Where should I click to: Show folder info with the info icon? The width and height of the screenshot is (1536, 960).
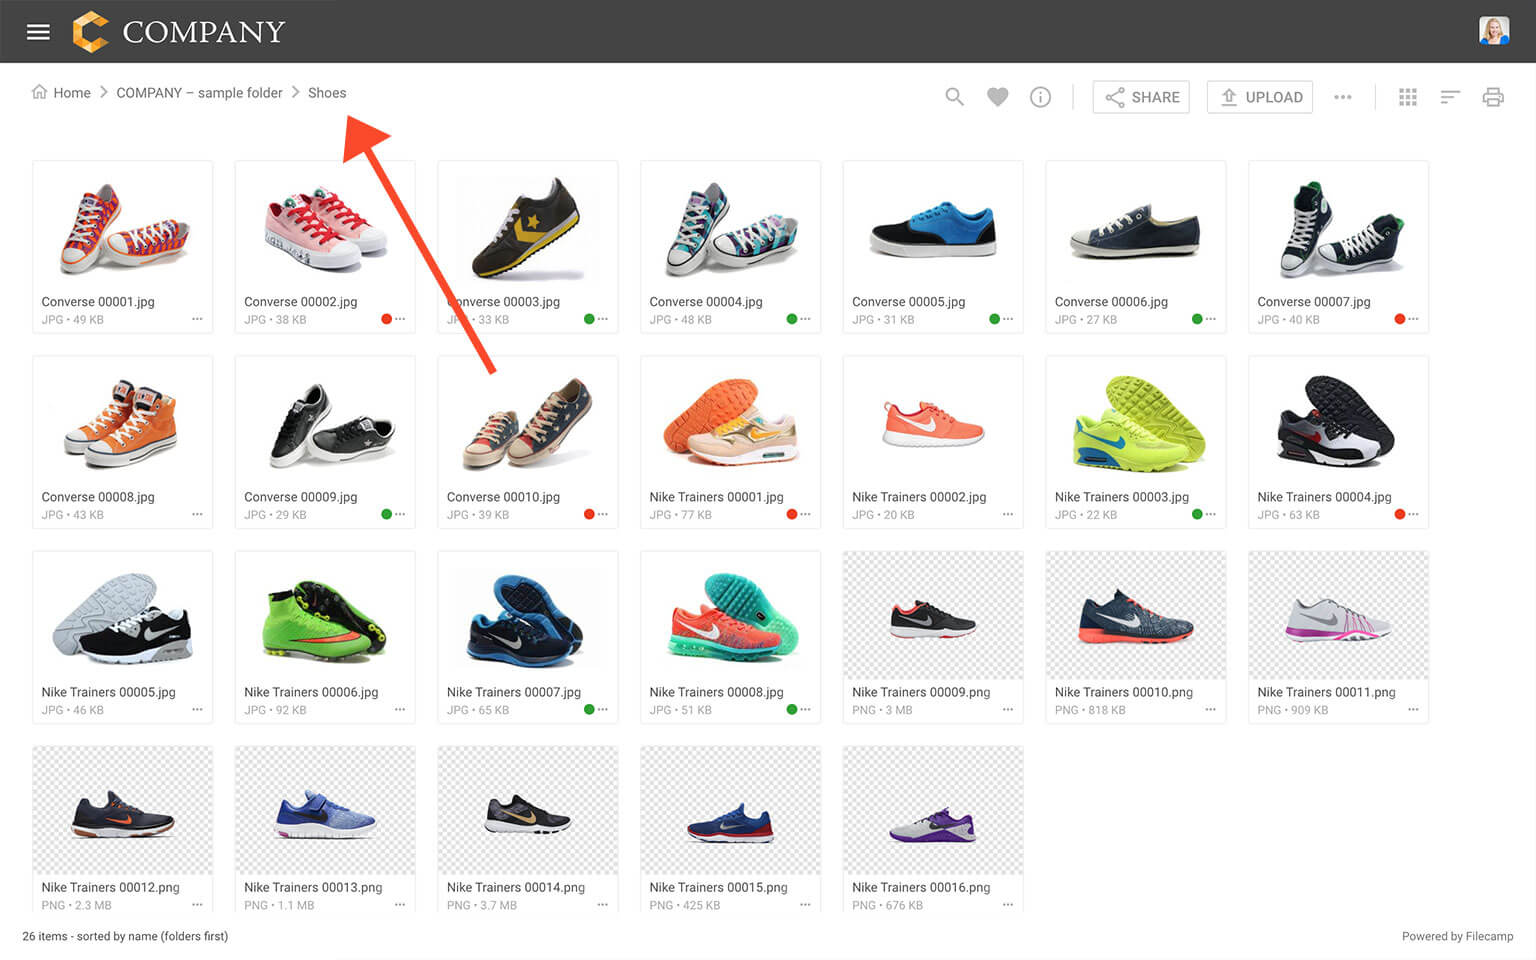1040,97
